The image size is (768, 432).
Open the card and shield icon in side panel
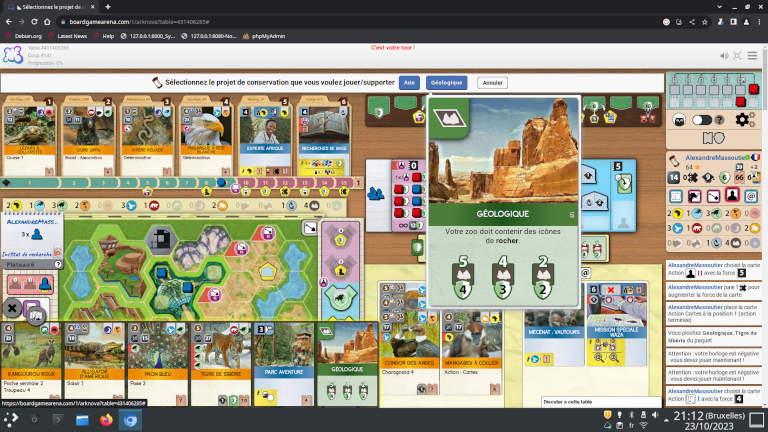point(713,139)
